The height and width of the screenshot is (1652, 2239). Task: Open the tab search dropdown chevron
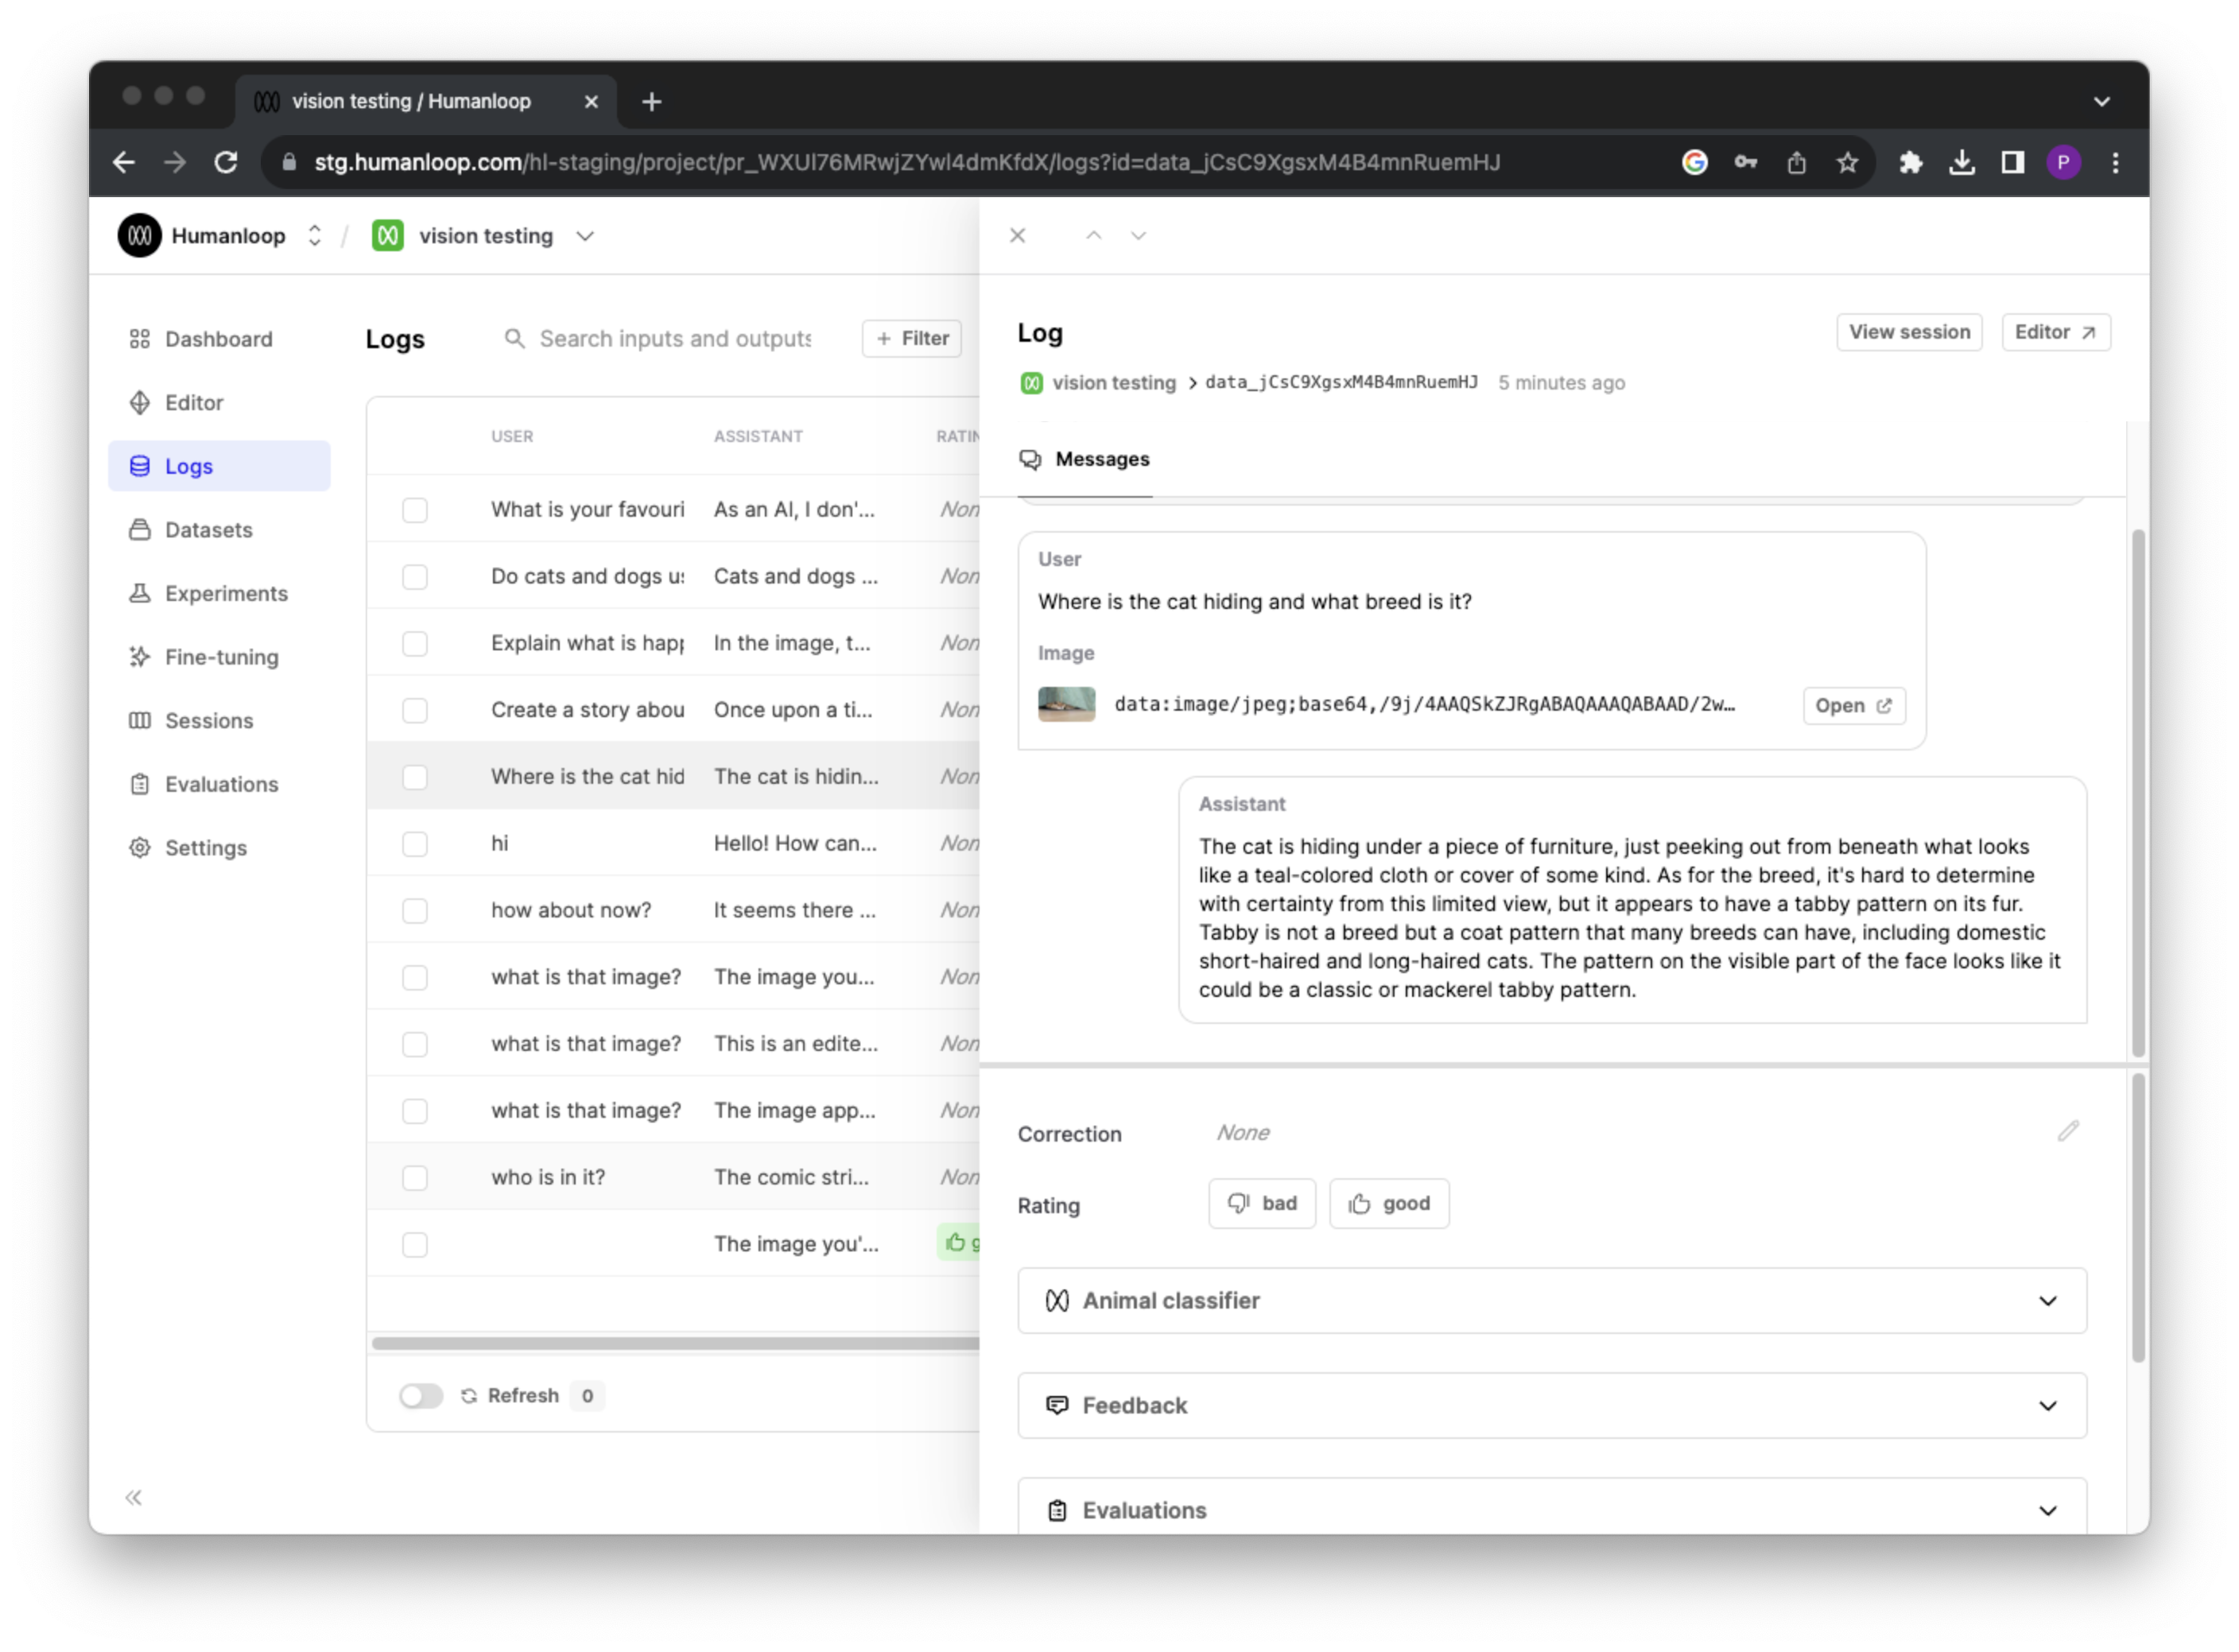coord(2101,102)
